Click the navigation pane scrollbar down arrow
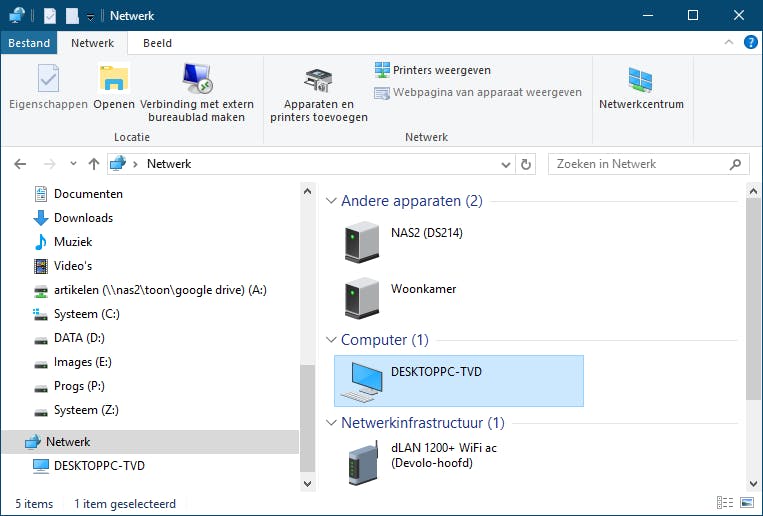This screenshot has height=516, width=763. tap(307, 483)
